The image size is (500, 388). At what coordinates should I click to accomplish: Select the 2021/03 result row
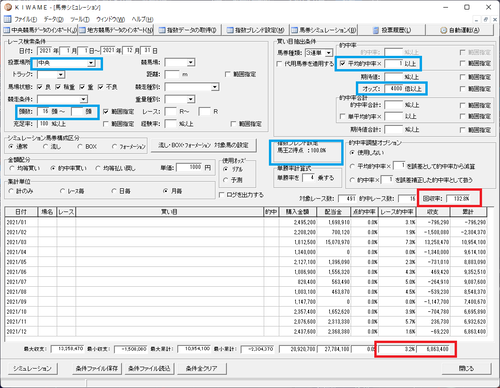246,242
